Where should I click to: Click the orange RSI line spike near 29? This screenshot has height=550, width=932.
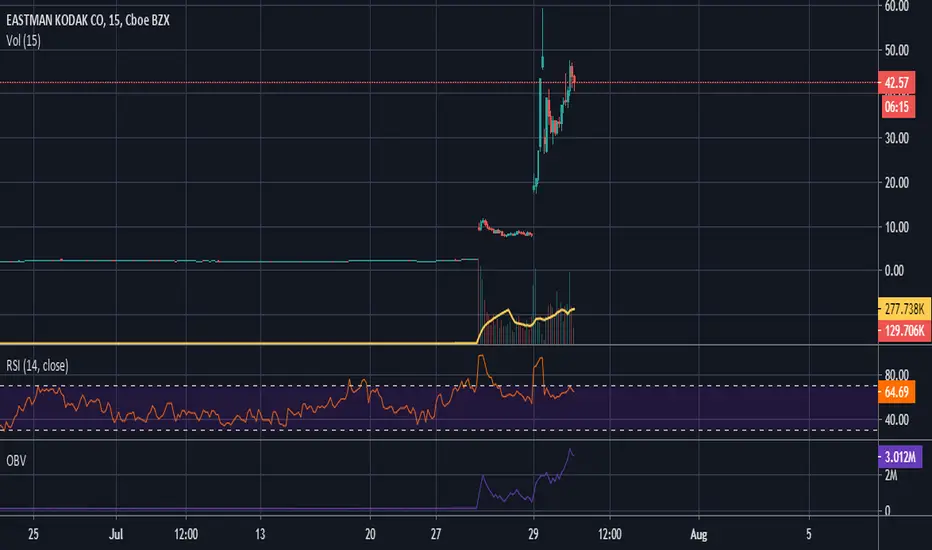540,359
